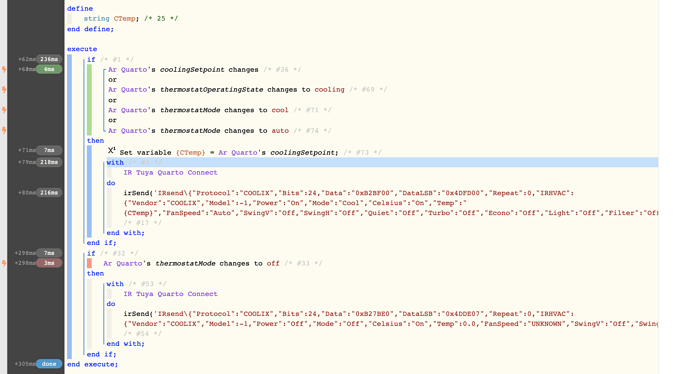This screenshot has width=690, height=374.
Task: Click the with #53 statement
Action: pos(136,284)
